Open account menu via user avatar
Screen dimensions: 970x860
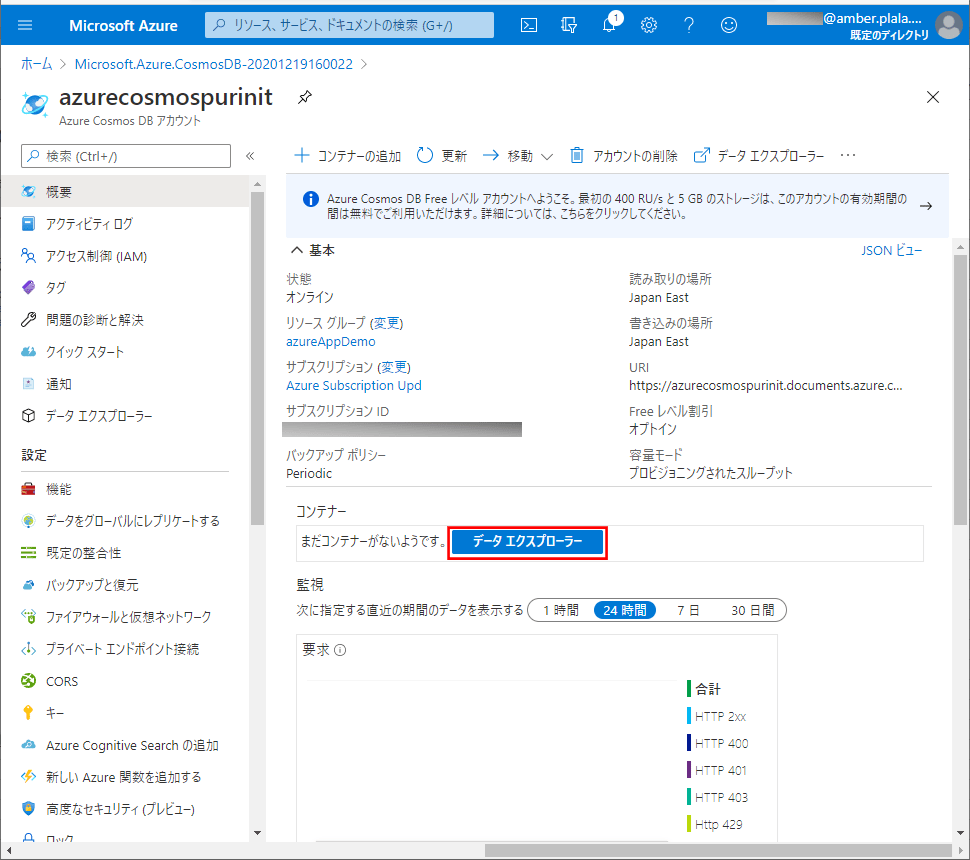coord(949,26)
